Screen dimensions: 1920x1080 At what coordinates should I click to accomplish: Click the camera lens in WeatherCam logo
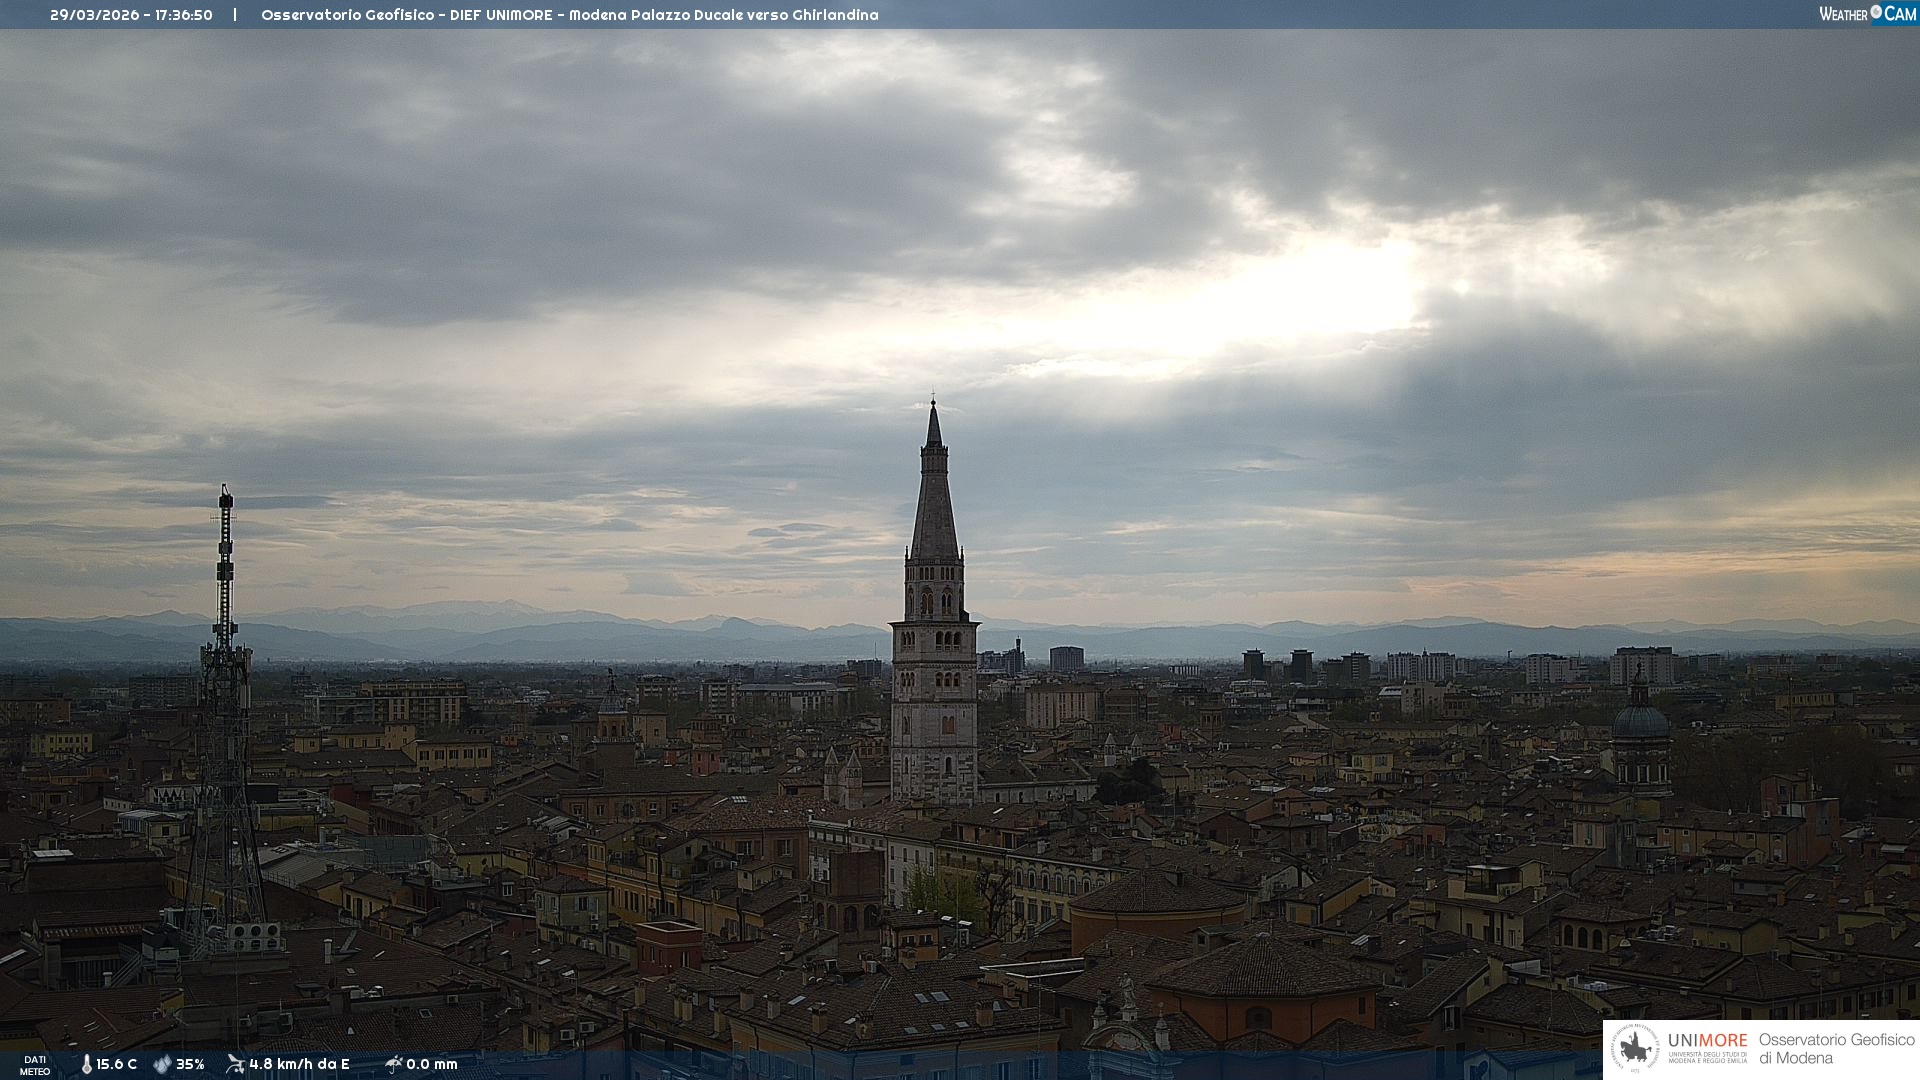1876,12
